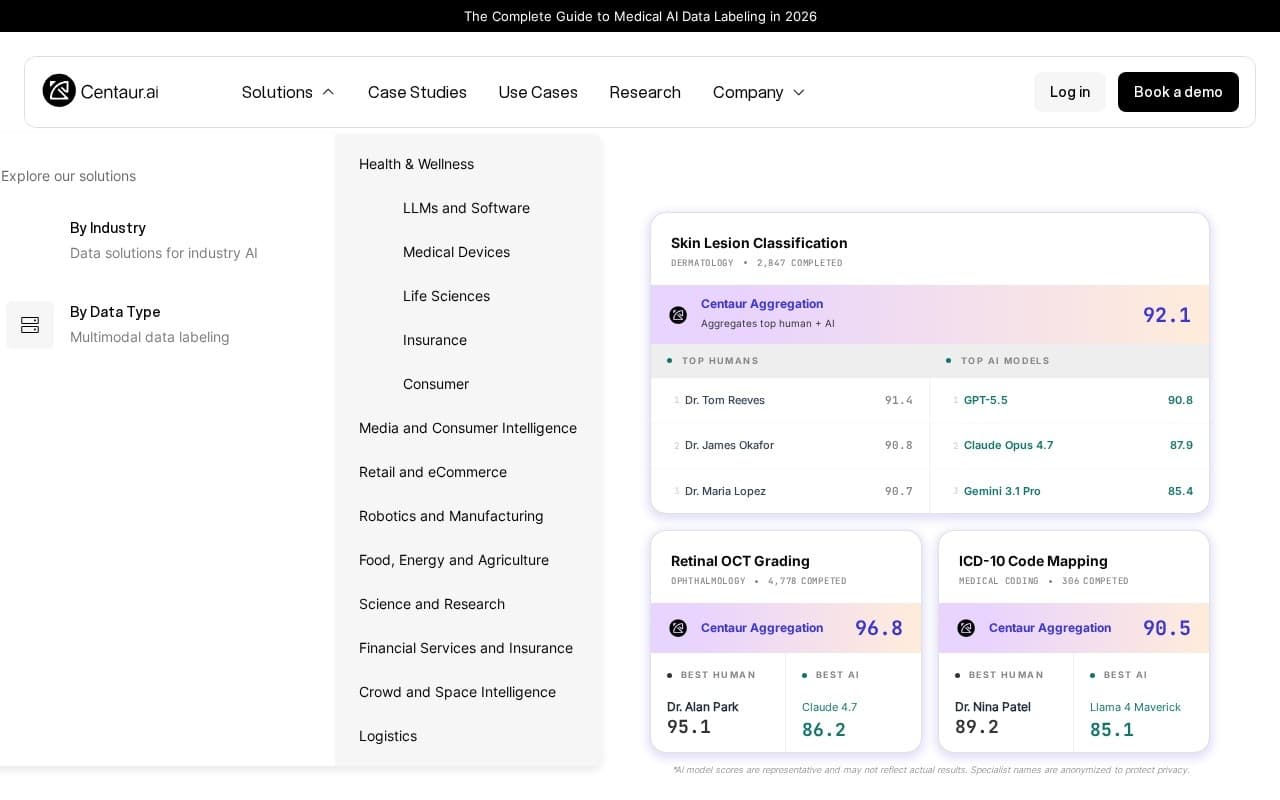Click the Log in button
Viewport: 1280px width, 800px height.
tap(1070, 92)
